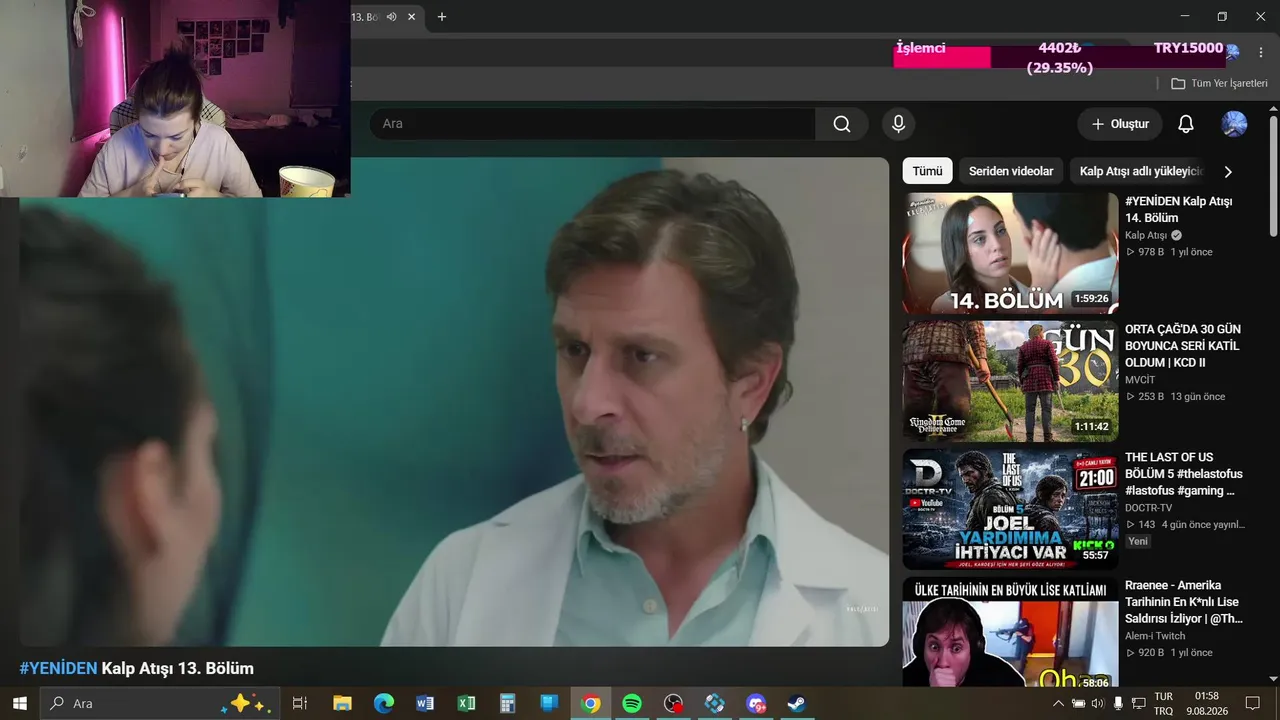This screenshot has height=720, width=1280.
Task: Open the battery status tray icon
Action: click(1078, 703)
